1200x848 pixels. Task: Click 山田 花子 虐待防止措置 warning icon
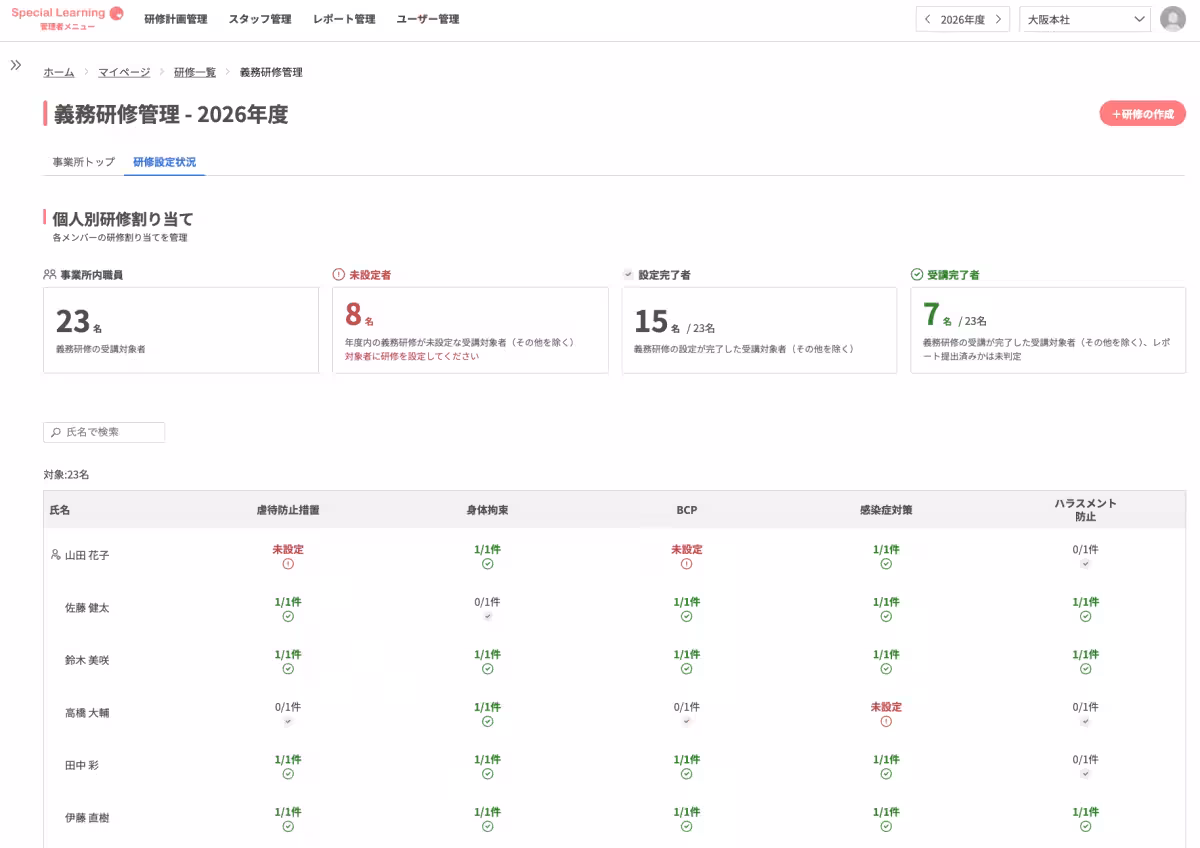[x=288, y=564]
